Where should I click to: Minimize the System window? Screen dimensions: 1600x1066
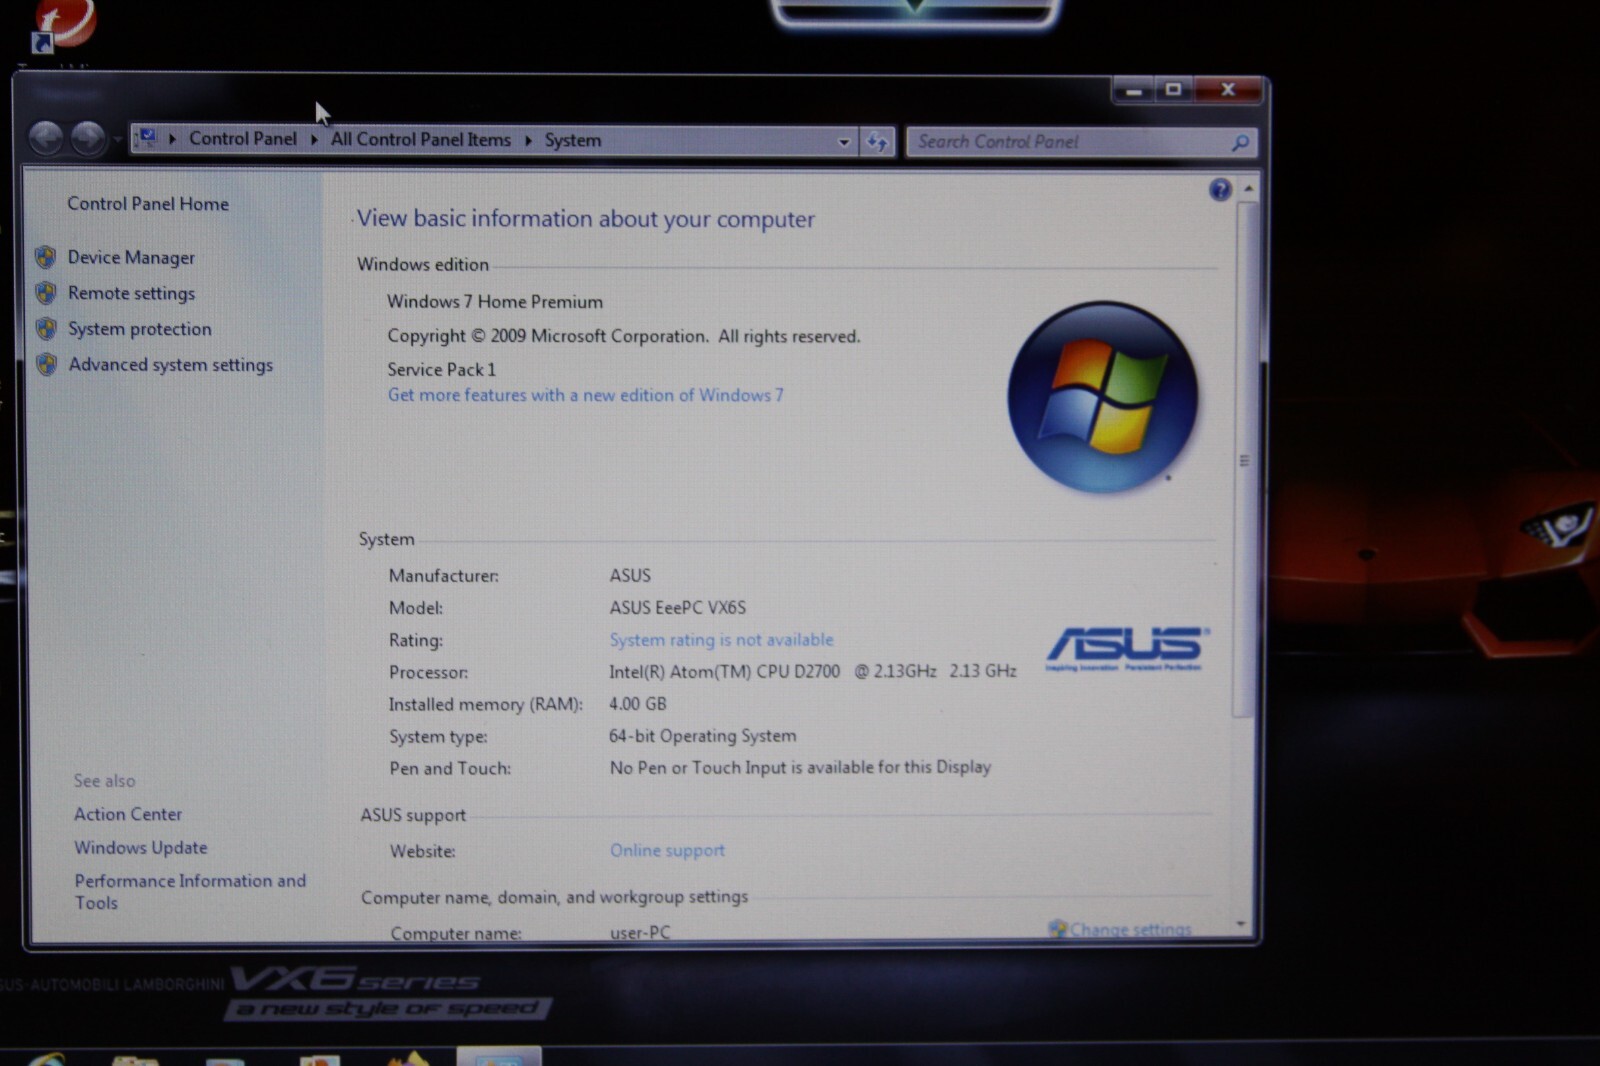(x=1133, y=91)
